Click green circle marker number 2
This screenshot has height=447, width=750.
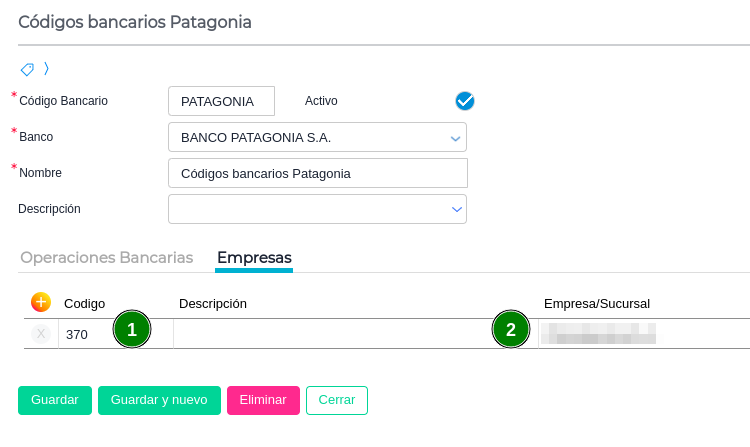coord(511,329)
